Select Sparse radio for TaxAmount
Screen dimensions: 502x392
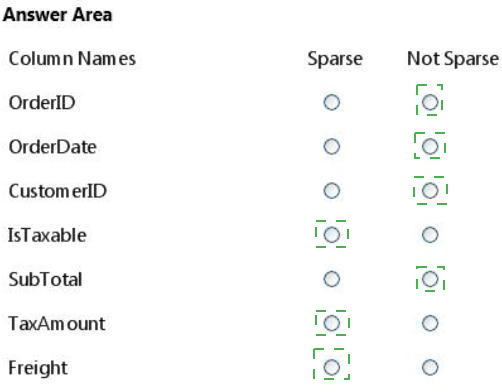(x=332, y=323)
